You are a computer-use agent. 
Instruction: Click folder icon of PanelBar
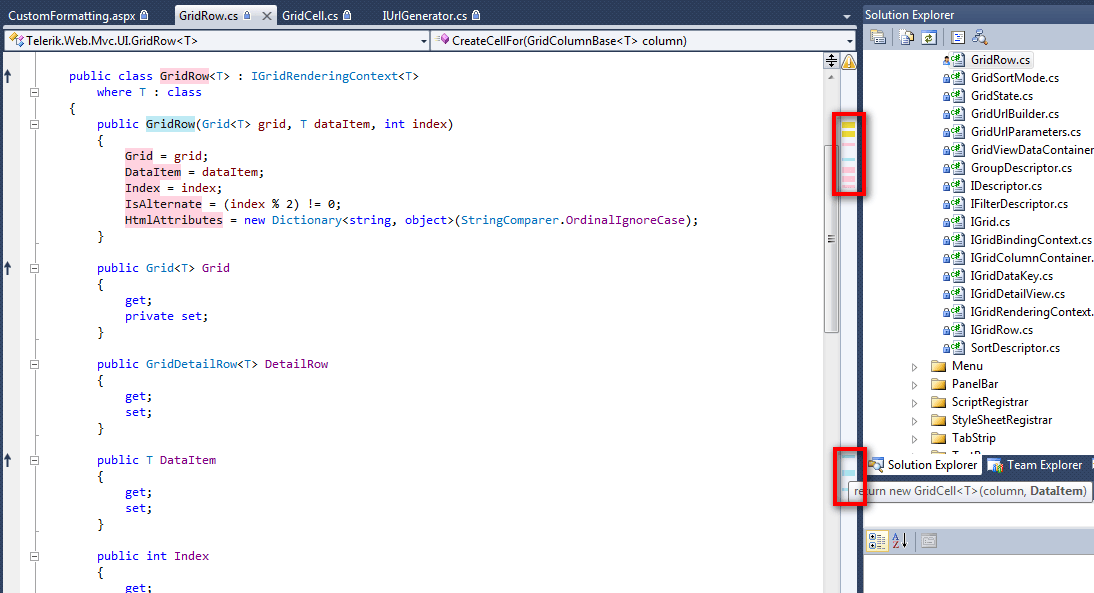point(939,384)
